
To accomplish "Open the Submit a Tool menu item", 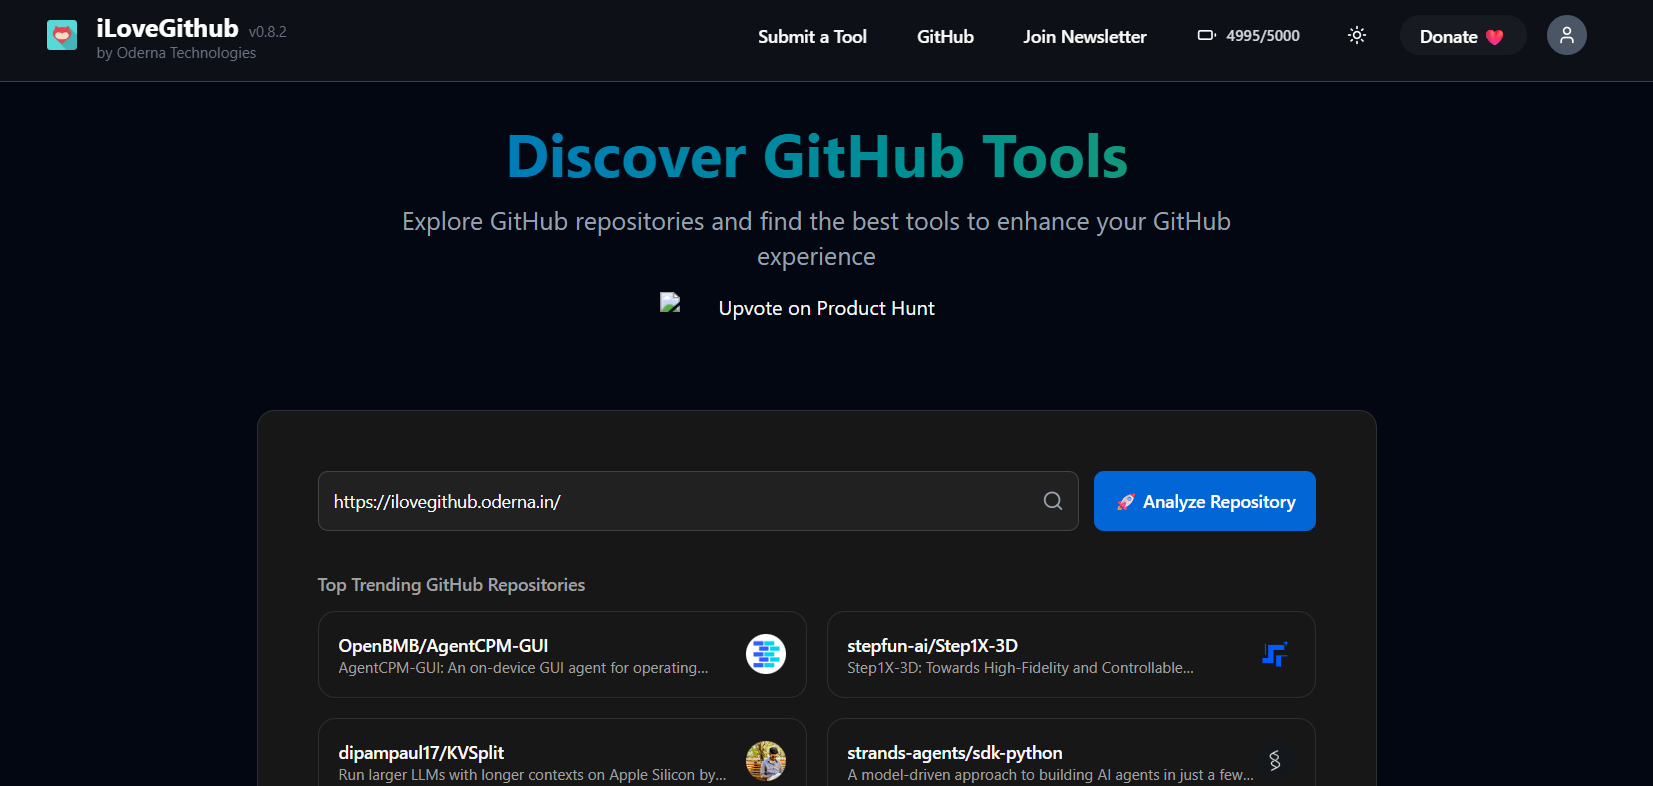I will [x=812, y=36].
